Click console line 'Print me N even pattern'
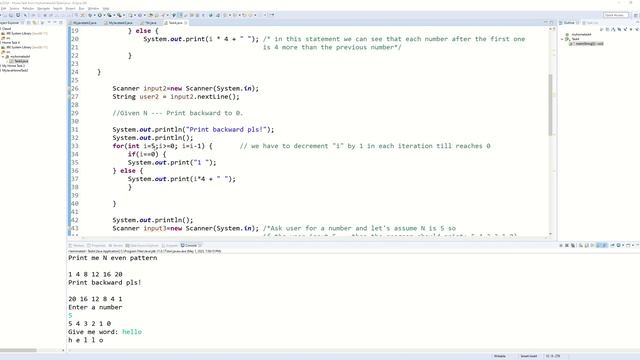The height and width of the screenshot is (360, 640). pyautogui.click(x=113, y=258)
